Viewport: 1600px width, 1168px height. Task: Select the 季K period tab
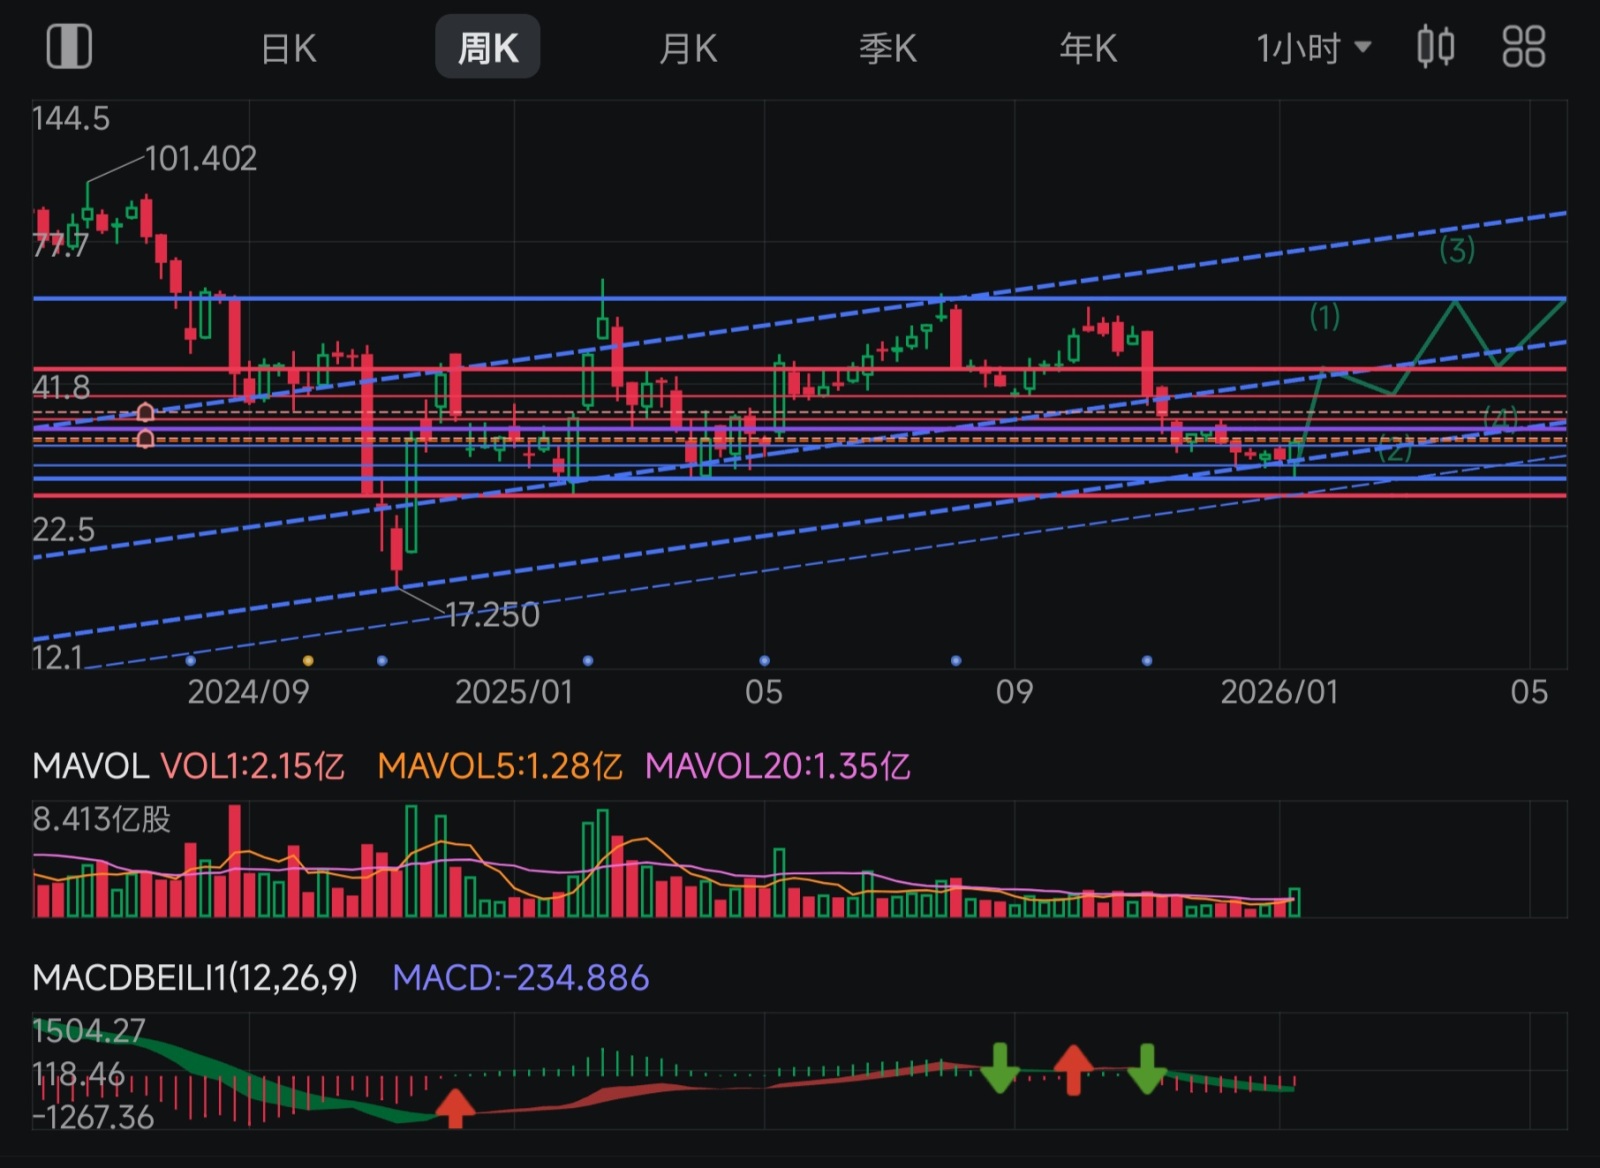pos(888,48)
